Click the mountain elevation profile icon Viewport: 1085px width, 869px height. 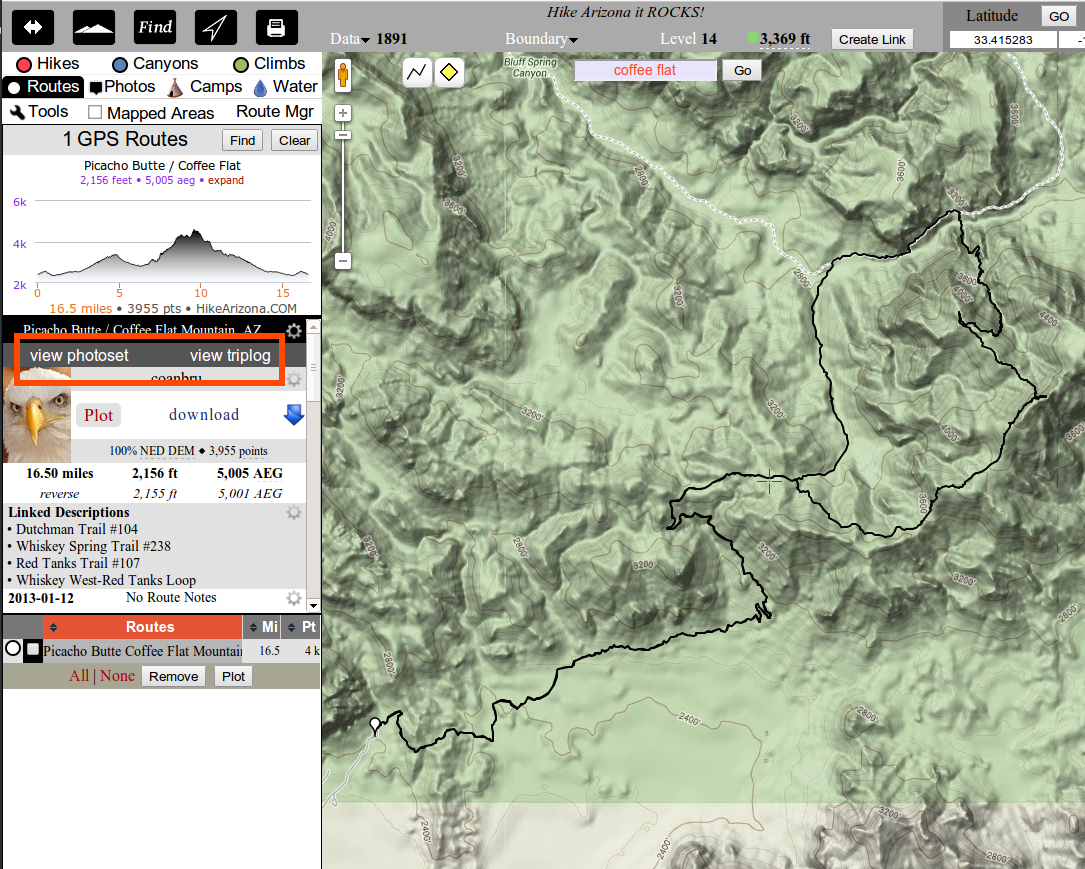[93, 27]
